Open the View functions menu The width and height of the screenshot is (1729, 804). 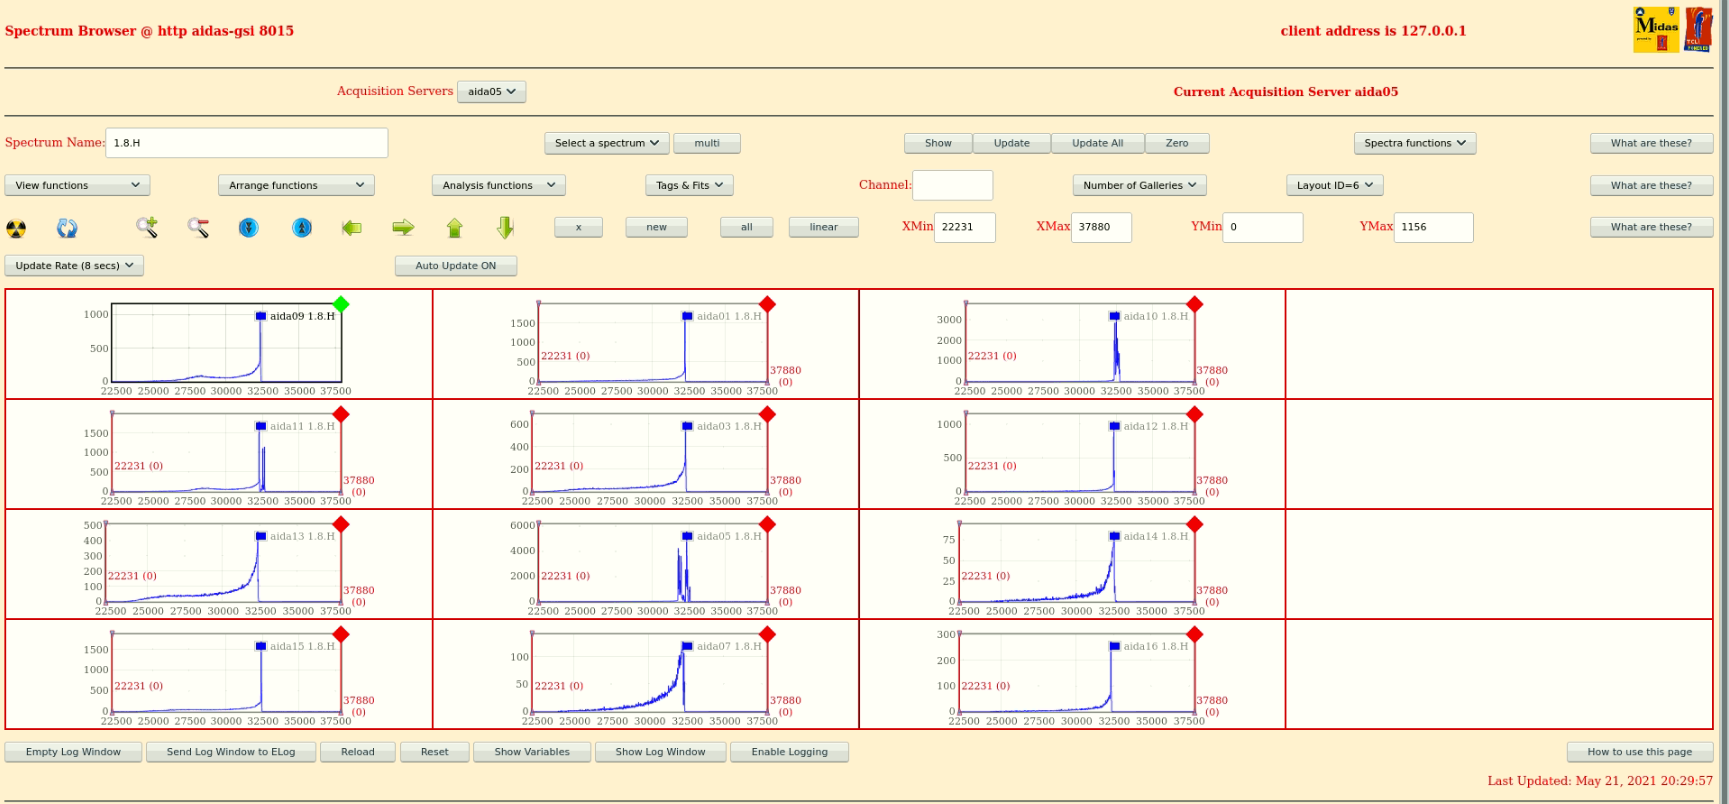[77, 185]
